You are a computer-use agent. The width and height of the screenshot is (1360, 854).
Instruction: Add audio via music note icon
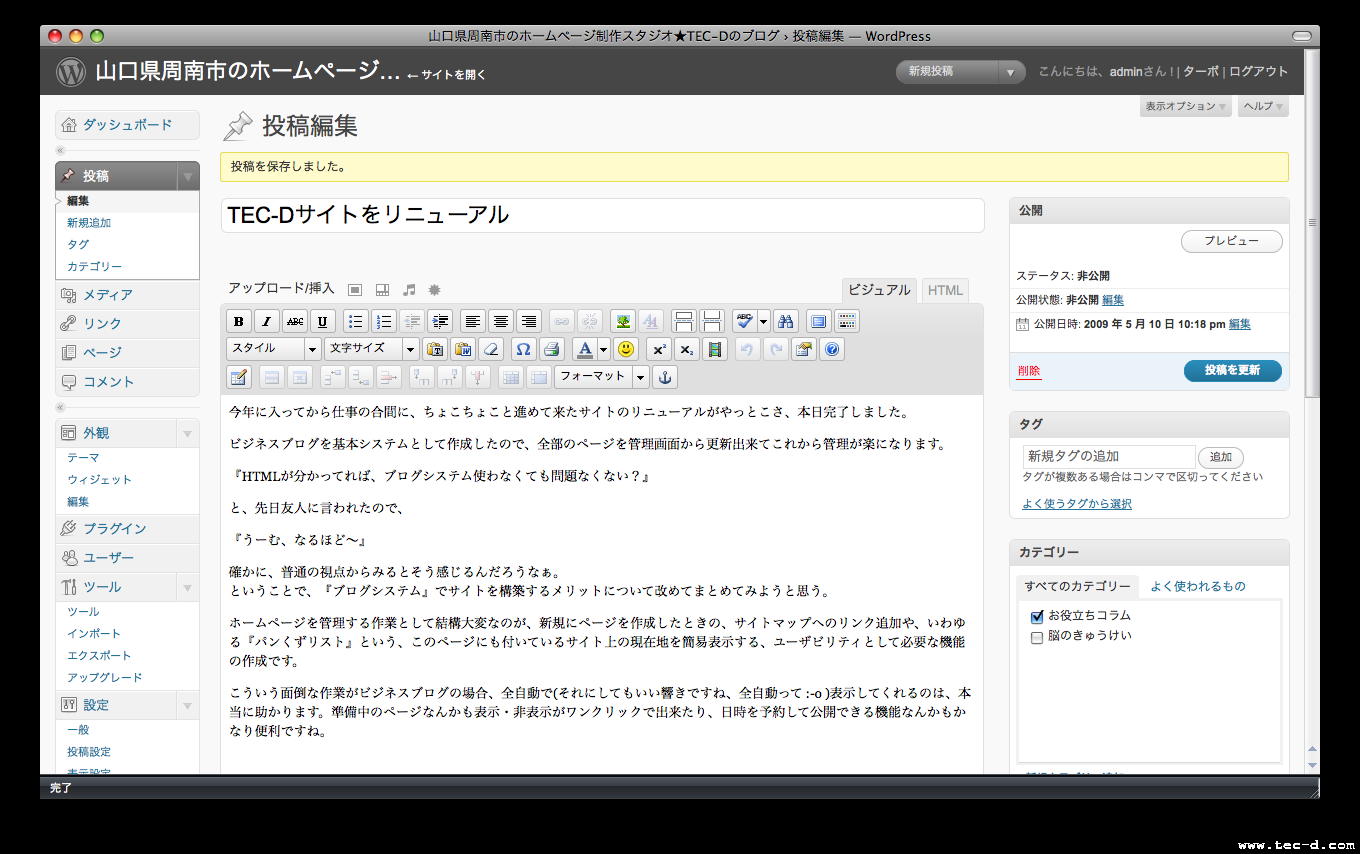(x=409, y=290)
